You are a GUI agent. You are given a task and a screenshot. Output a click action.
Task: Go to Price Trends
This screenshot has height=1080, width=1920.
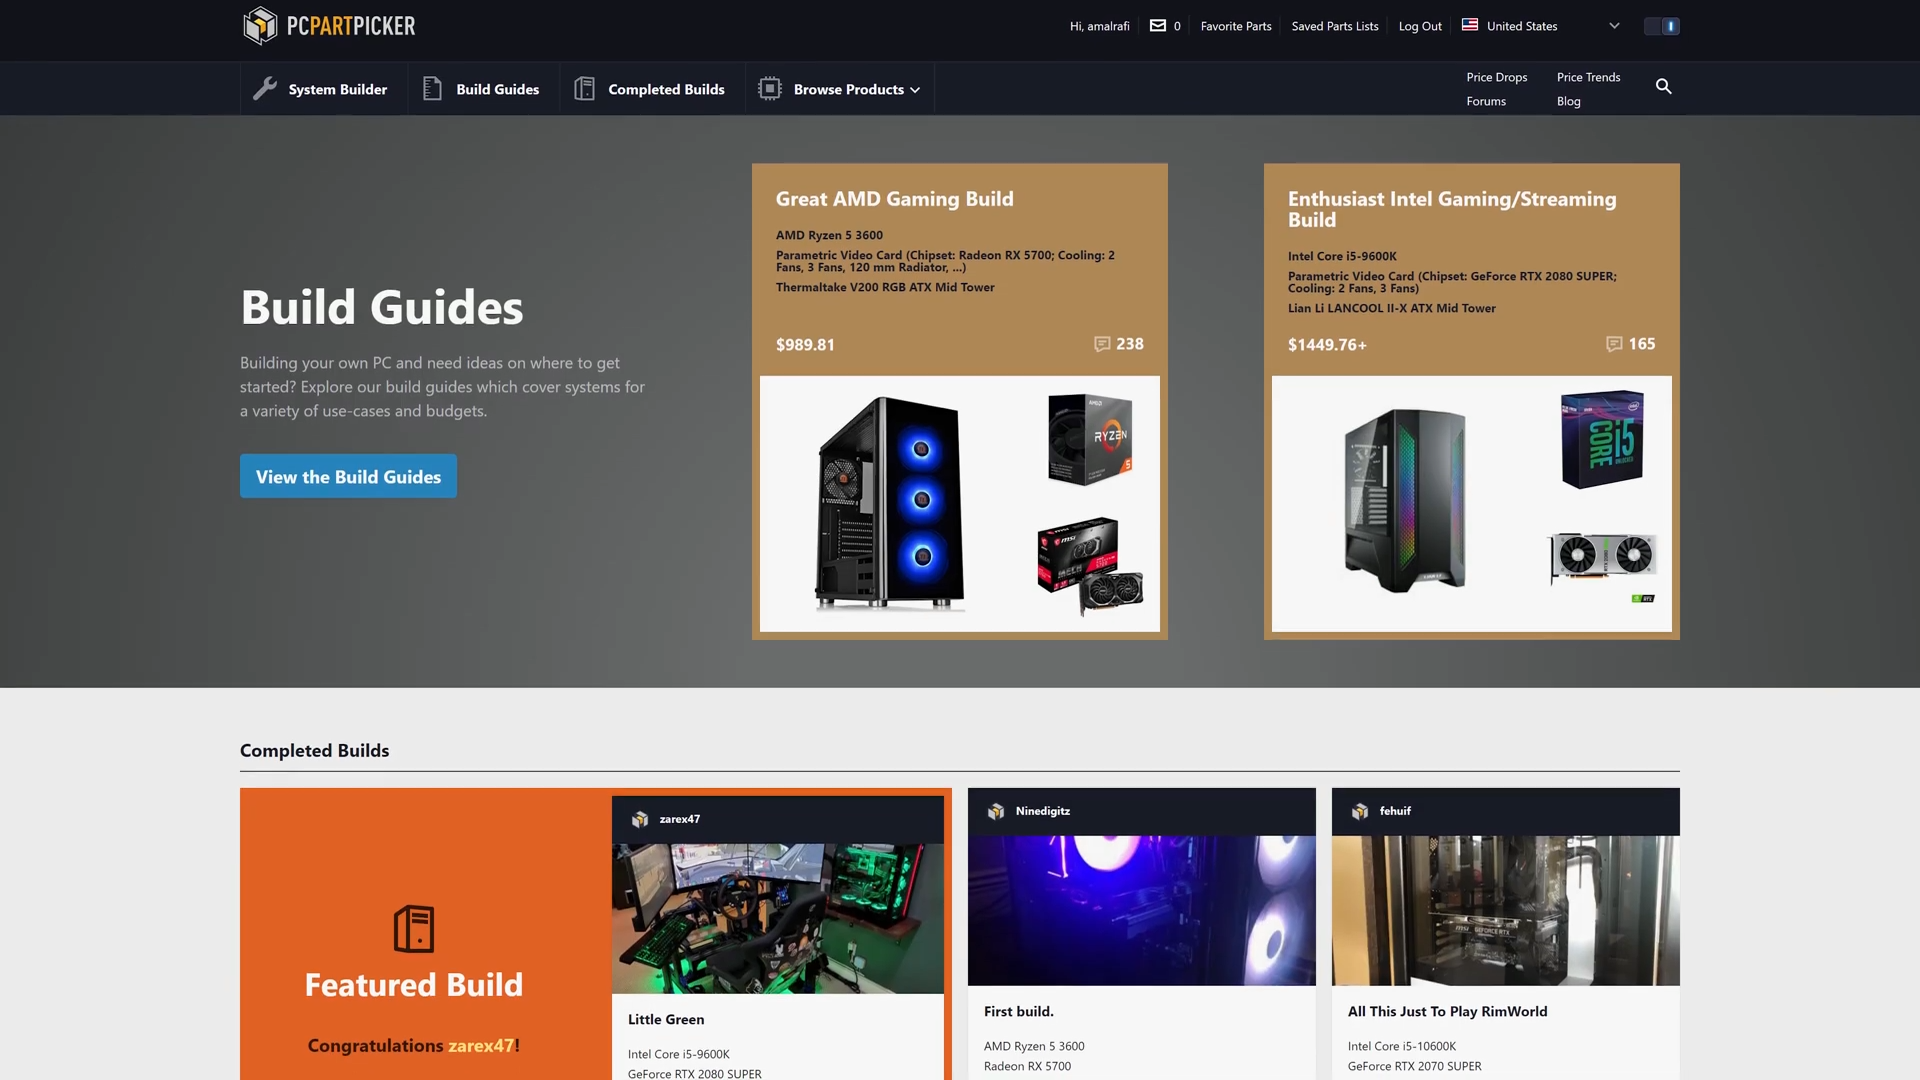(1588, 77)
